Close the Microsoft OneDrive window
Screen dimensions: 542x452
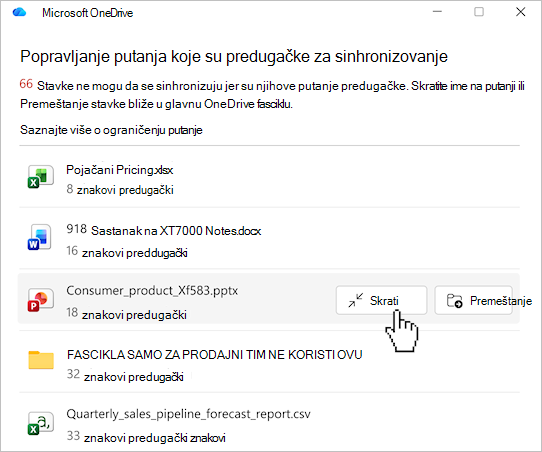(x=521, y=12)
